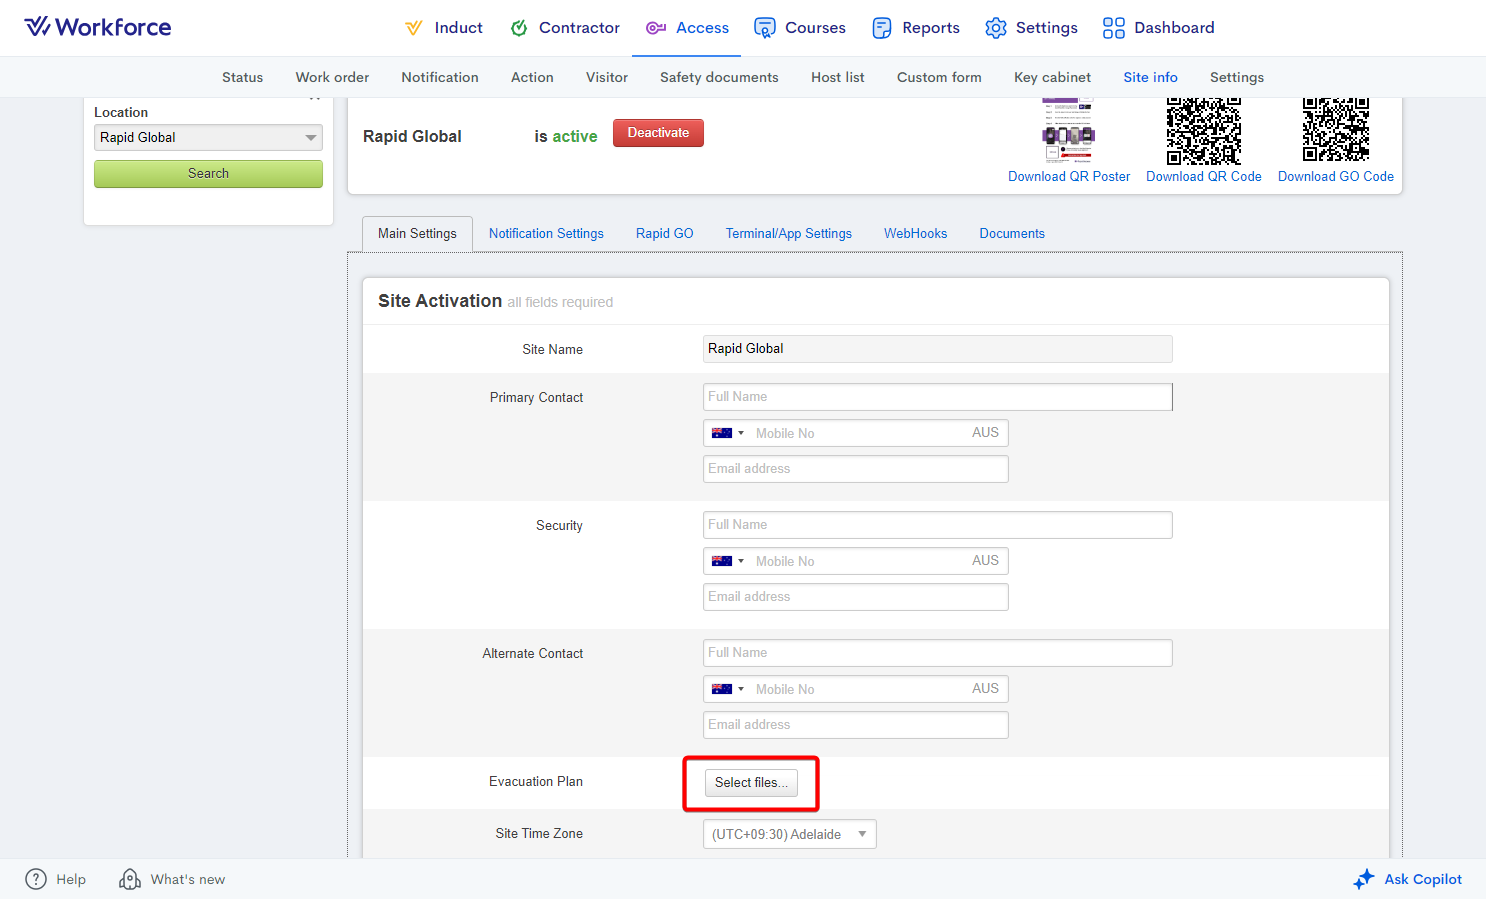The height and width of the screenshot is (899, 1486).
Task: Click the QR Poster thumbnail image
Action: click(1069, 130)
